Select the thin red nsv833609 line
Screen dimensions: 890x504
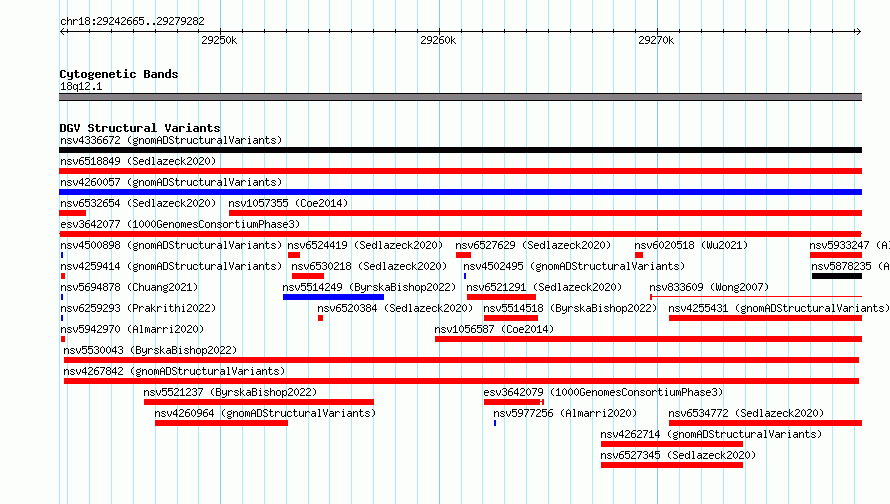pos(756,296)
